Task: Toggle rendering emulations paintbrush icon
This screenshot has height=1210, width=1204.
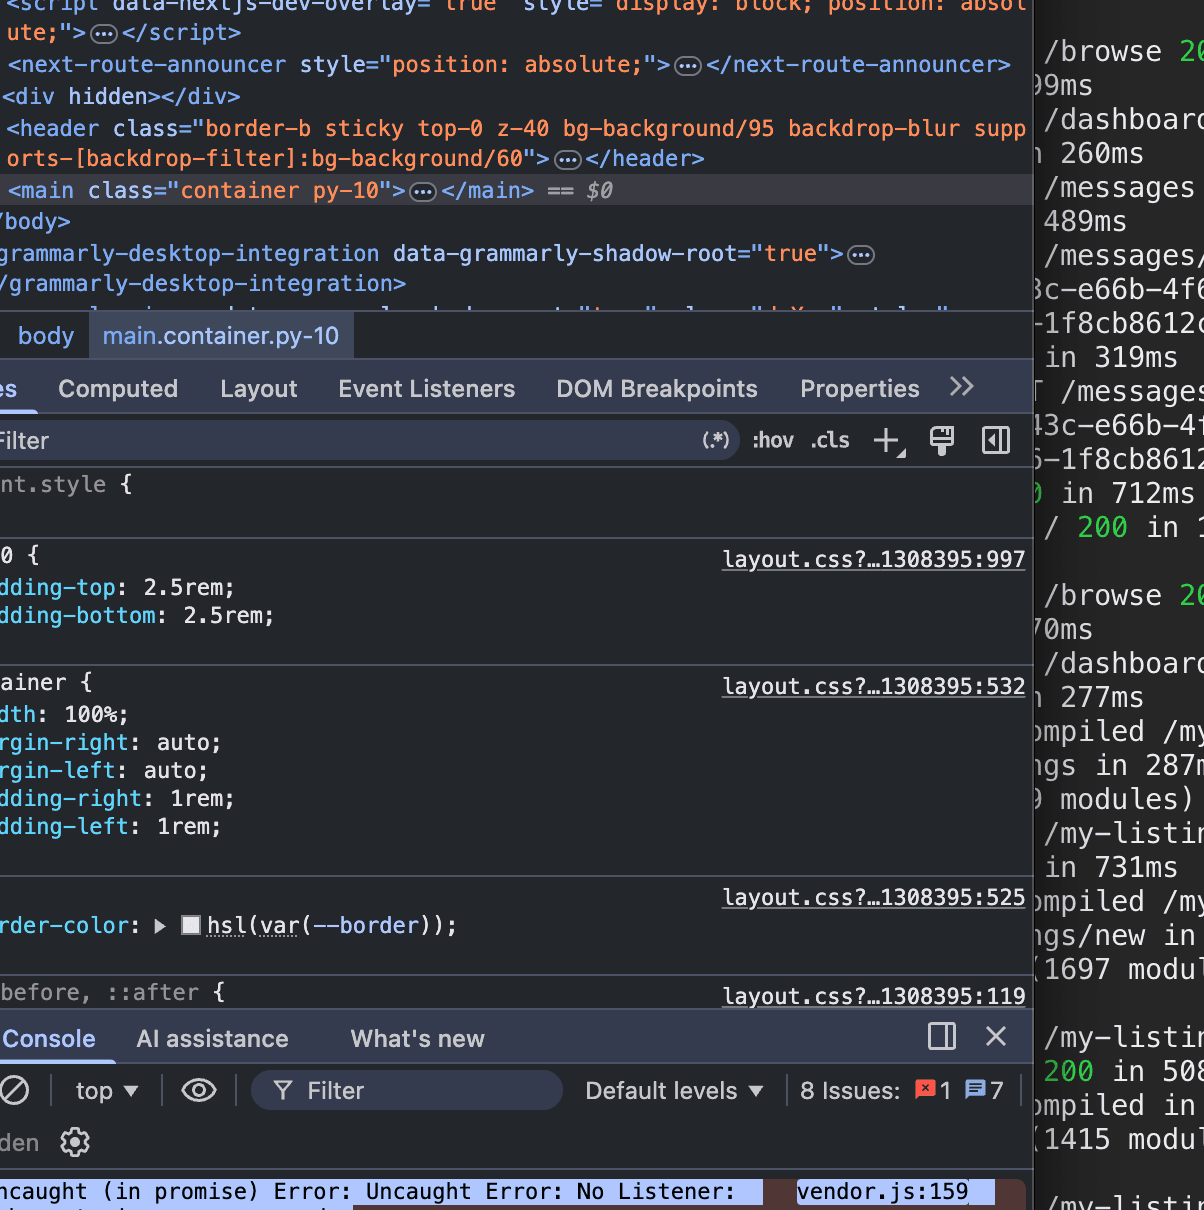Action: pos(942,440)
